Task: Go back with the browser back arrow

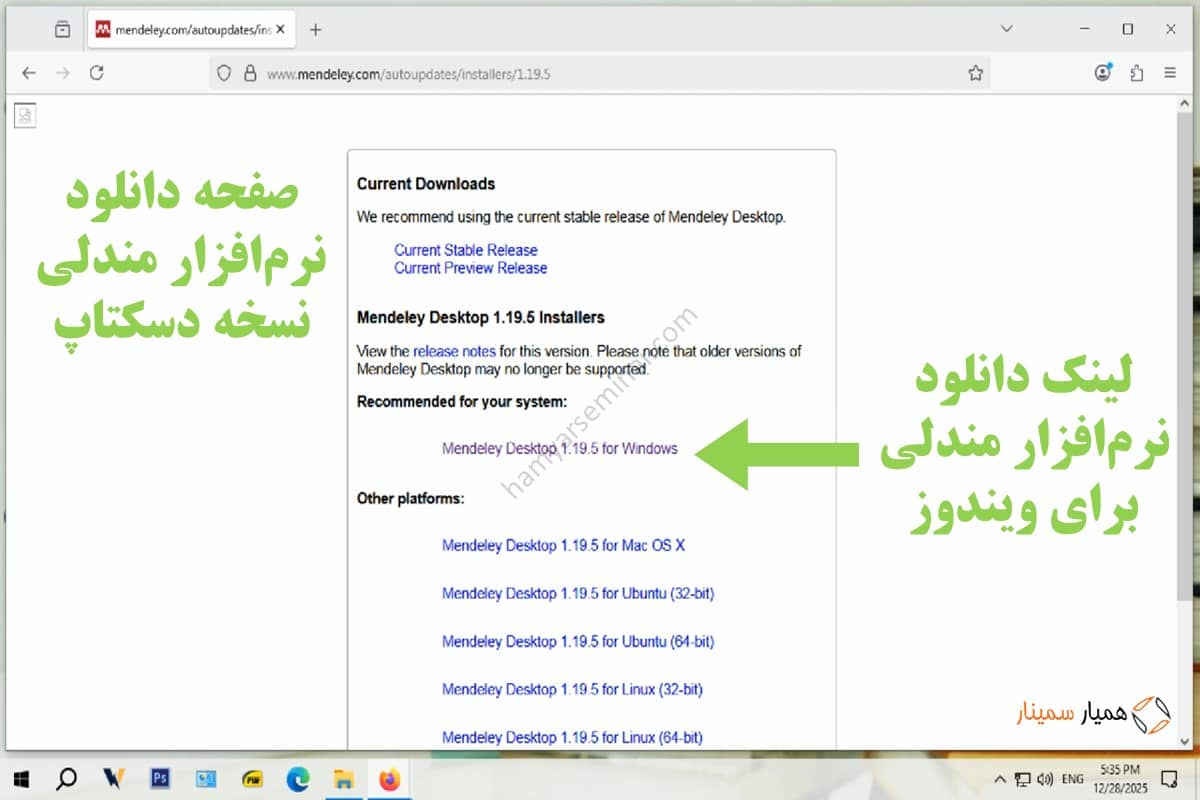Action: [28, 73]
